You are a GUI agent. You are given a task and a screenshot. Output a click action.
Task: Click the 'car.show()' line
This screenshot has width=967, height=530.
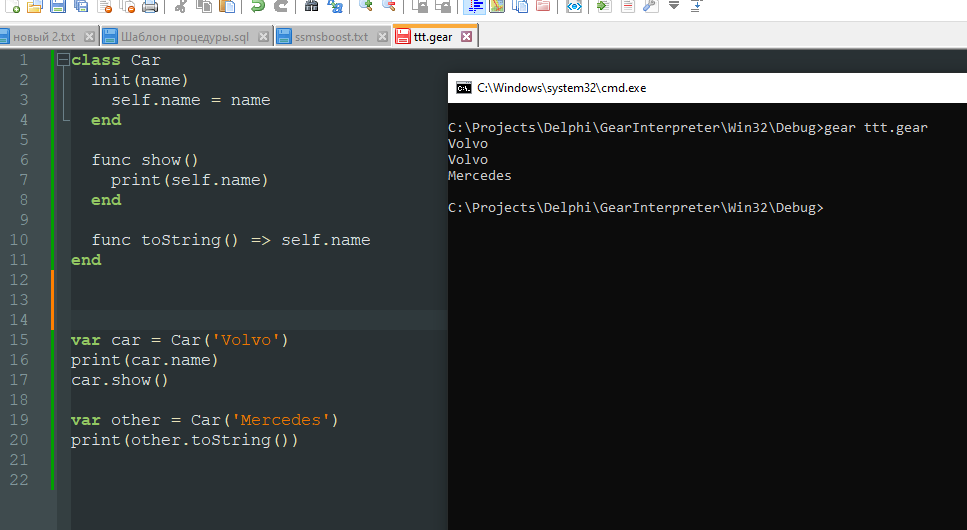(120, 380)
